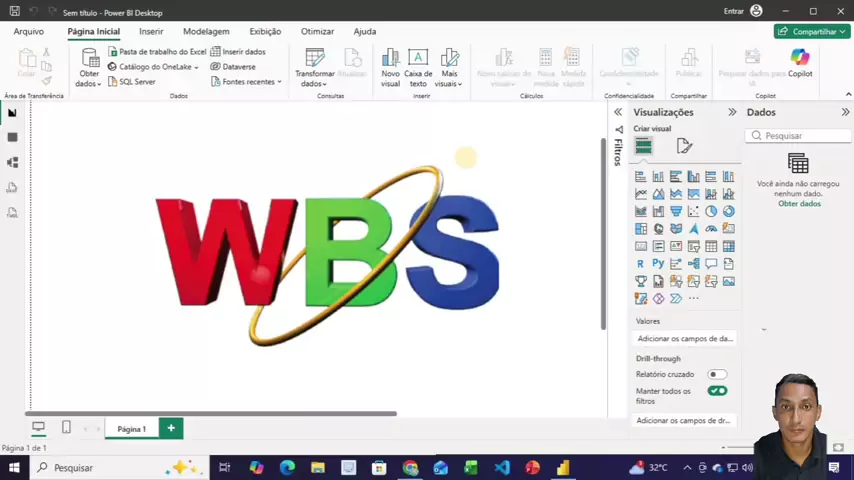The image size is (854, 480).
Task: Open more visuals via the ellipsis icon
Action: 693,299
